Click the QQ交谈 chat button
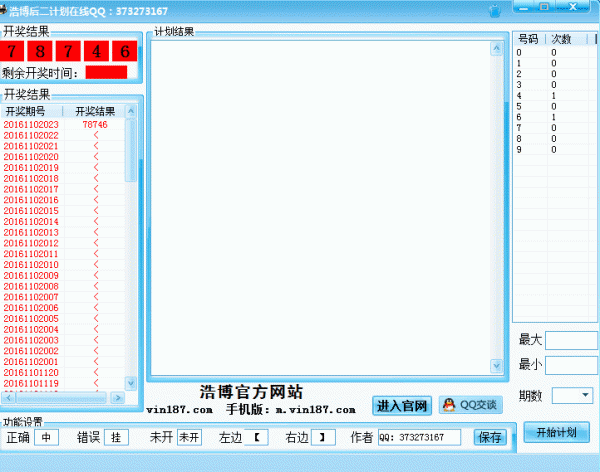600x472 pixels. (x=470, y=405)
